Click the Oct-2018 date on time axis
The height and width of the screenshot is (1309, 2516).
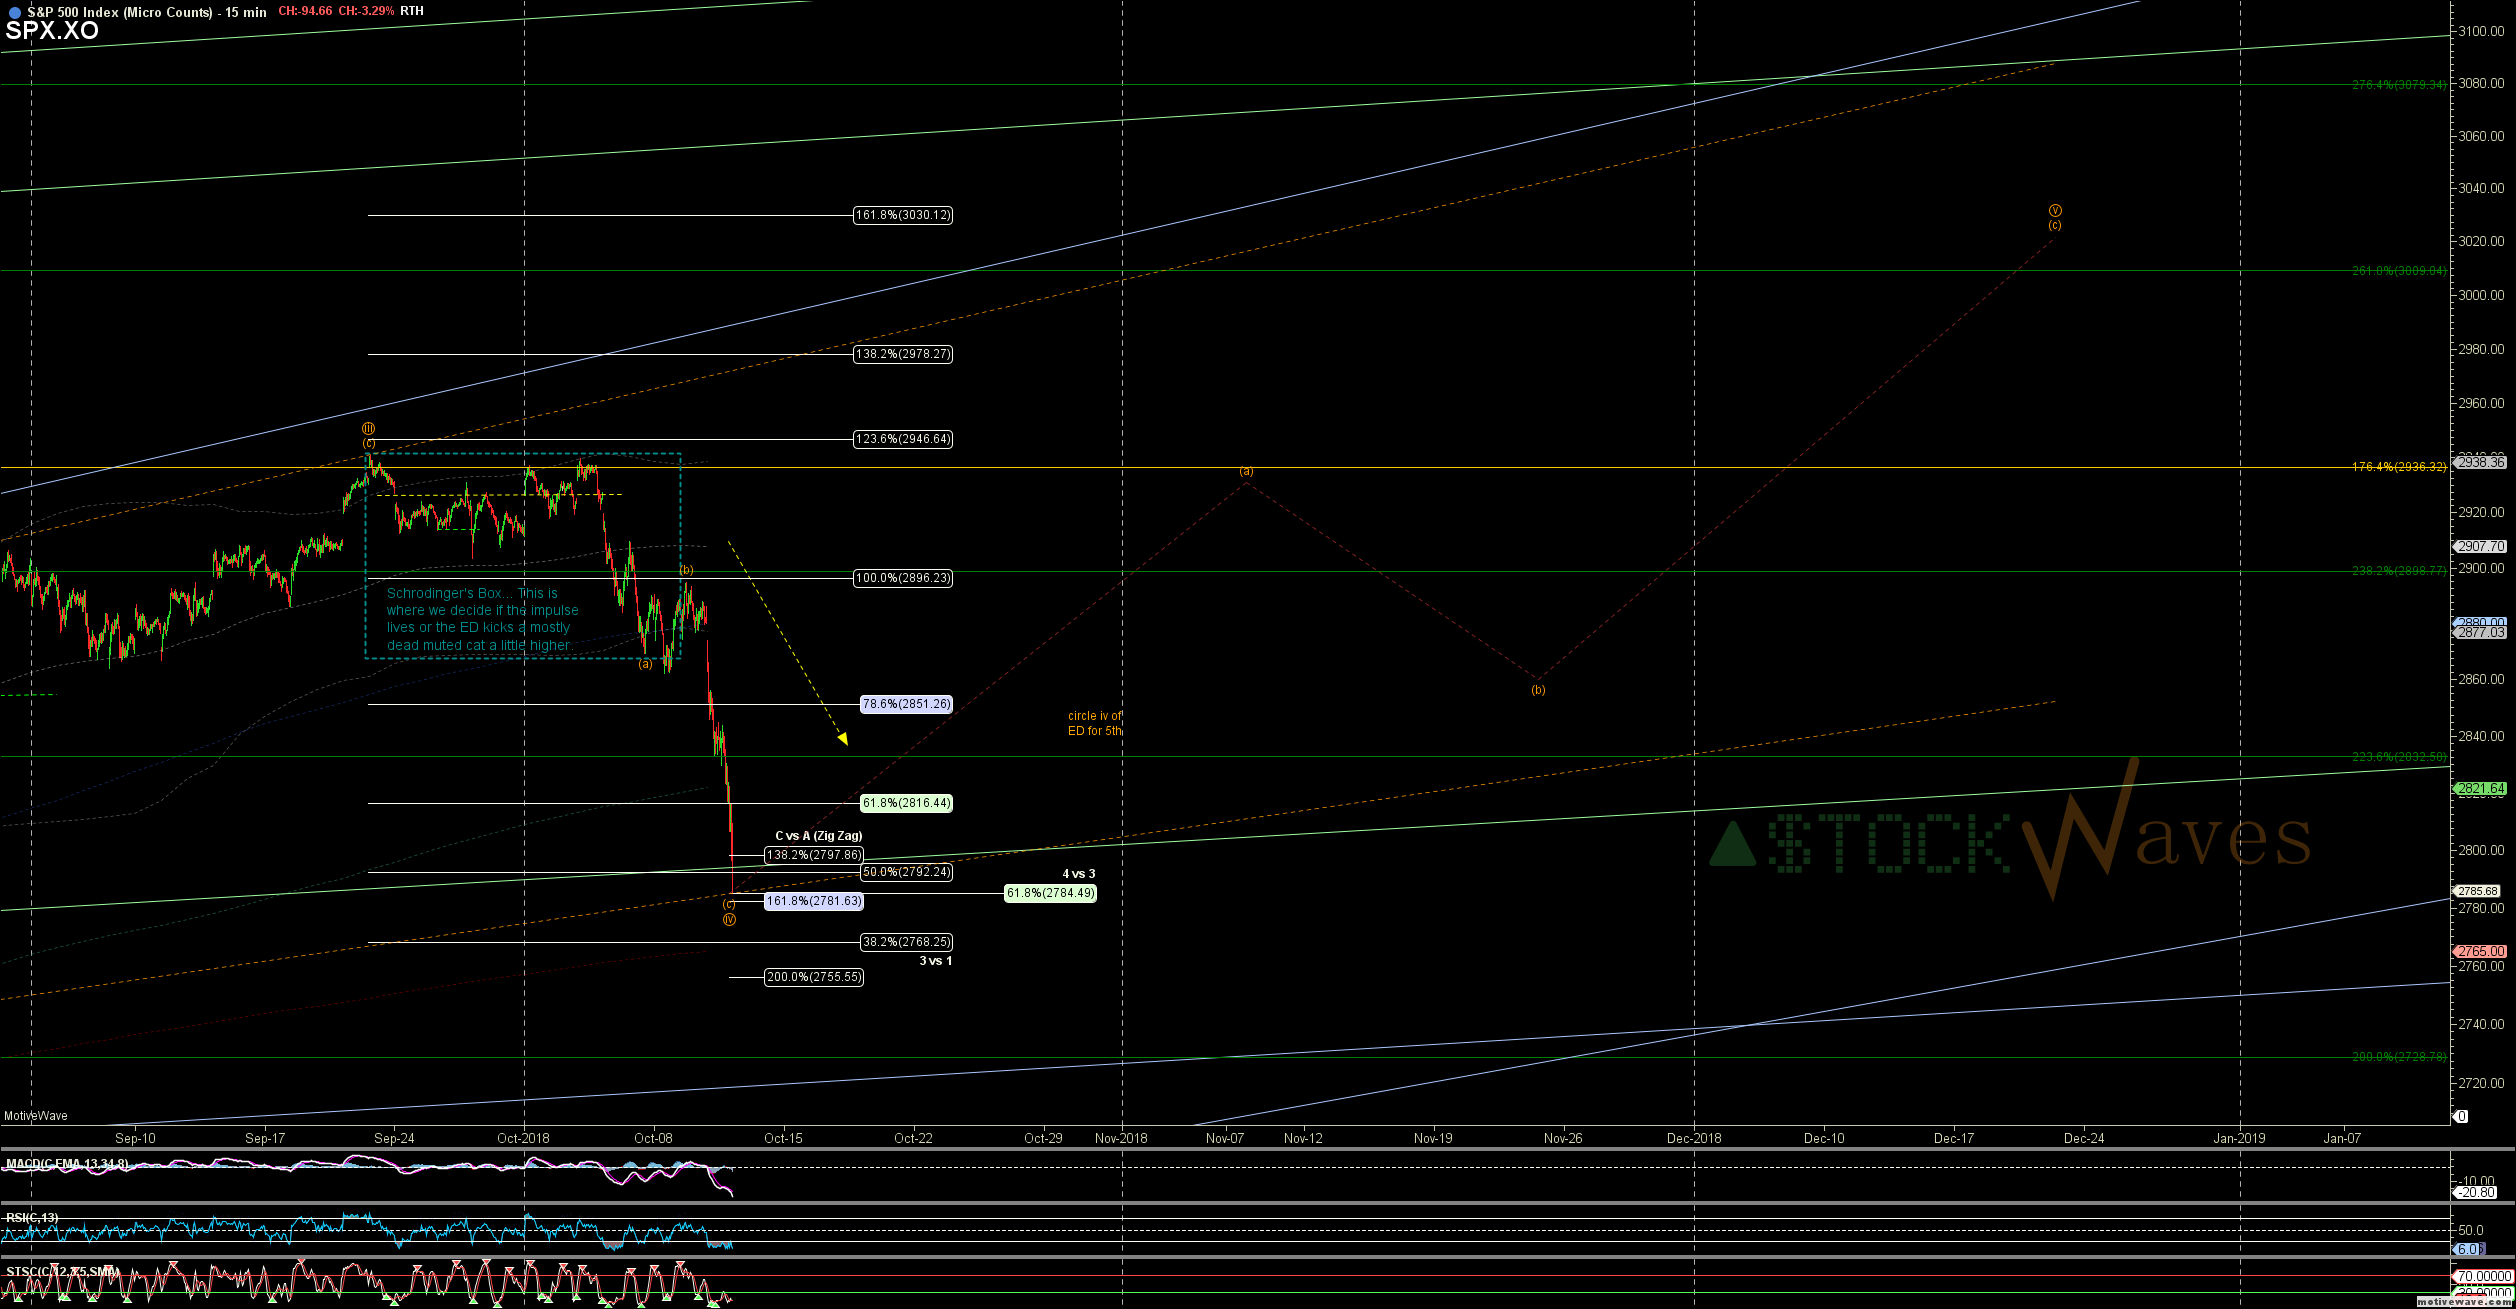[523, 1138]
